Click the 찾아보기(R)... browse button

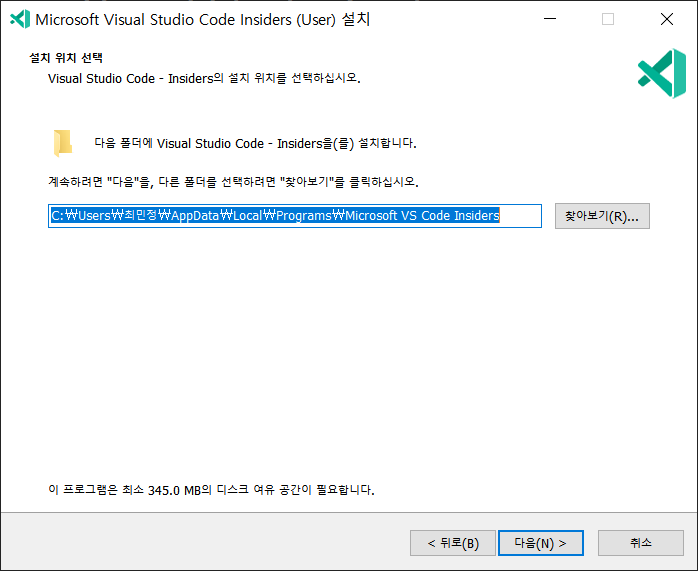point(602,216)
